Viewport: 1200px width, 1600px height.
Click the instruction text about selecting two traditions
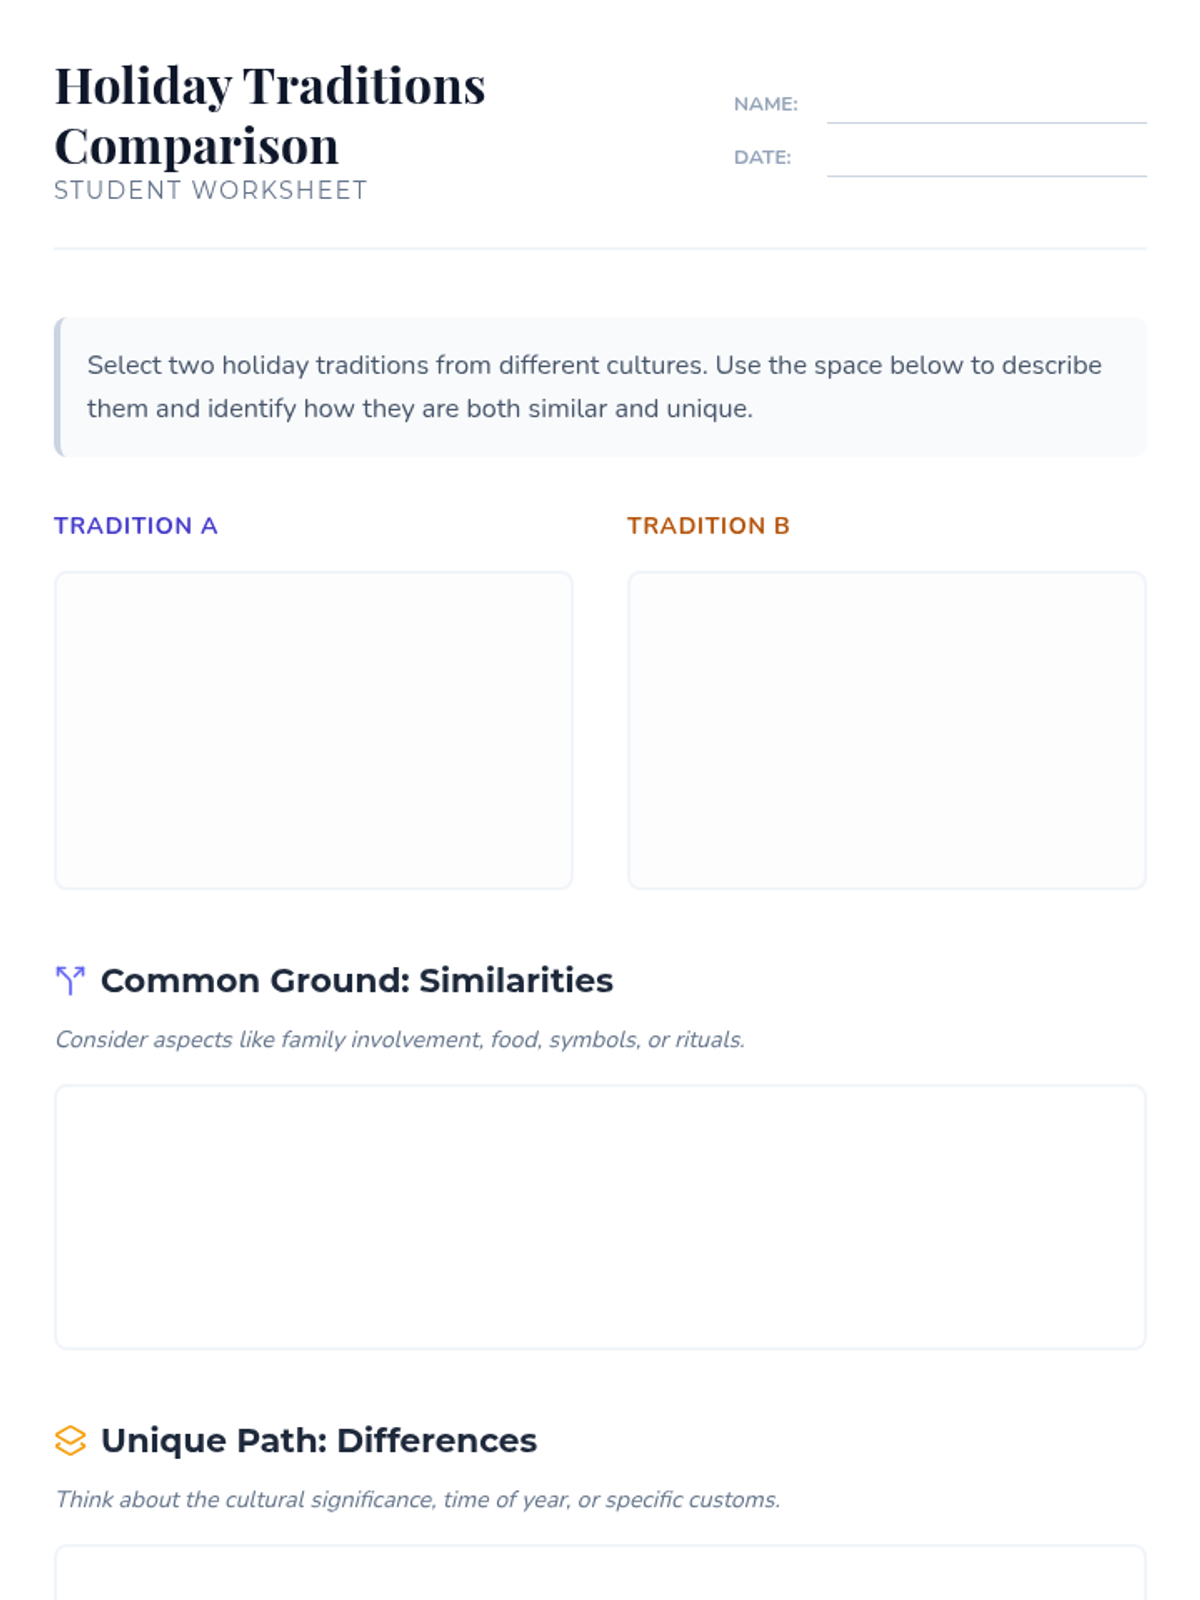[594, 387]
